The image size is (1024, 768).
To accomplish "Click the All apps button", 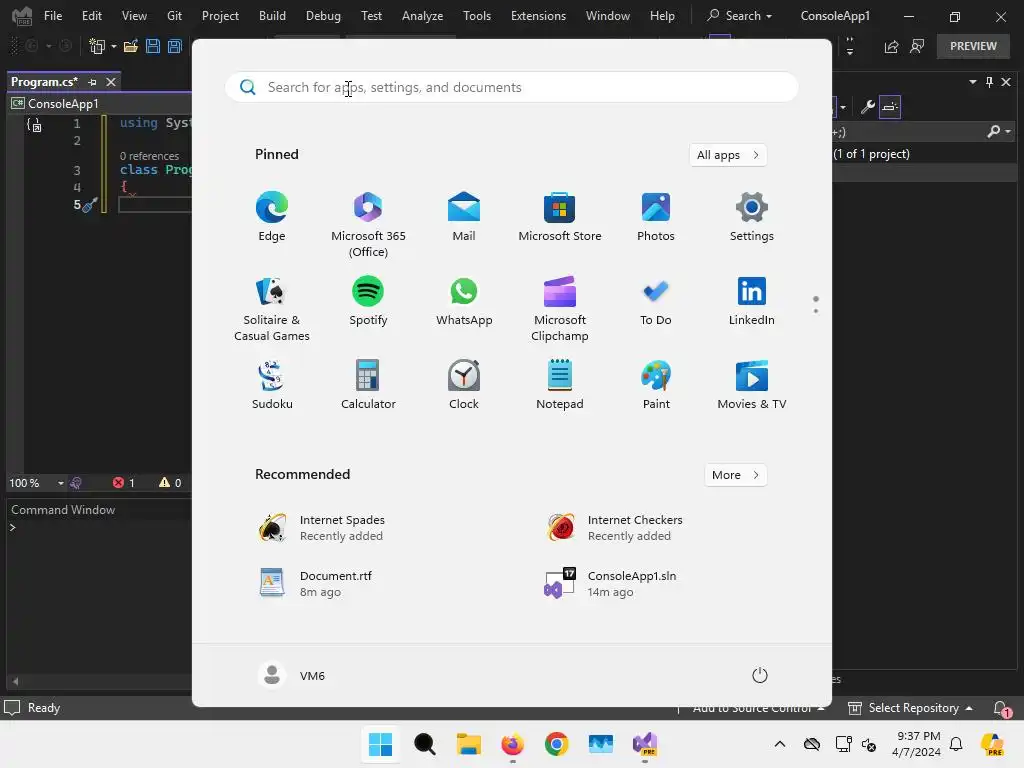I will pyautogui.click(x=728, y=155).
